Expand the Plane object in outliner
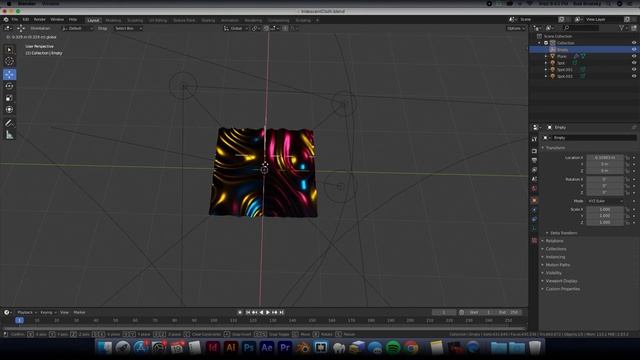640x360 pixels. (546, 56)
